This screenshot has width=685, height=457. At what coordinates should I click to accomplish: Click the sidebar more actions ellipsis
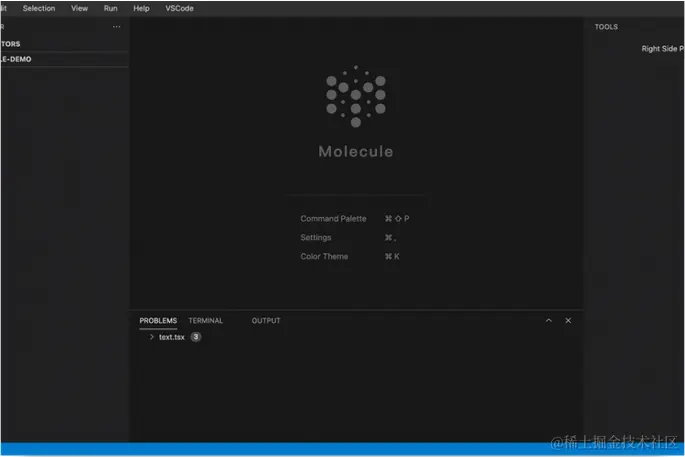(x=116, y=27)
